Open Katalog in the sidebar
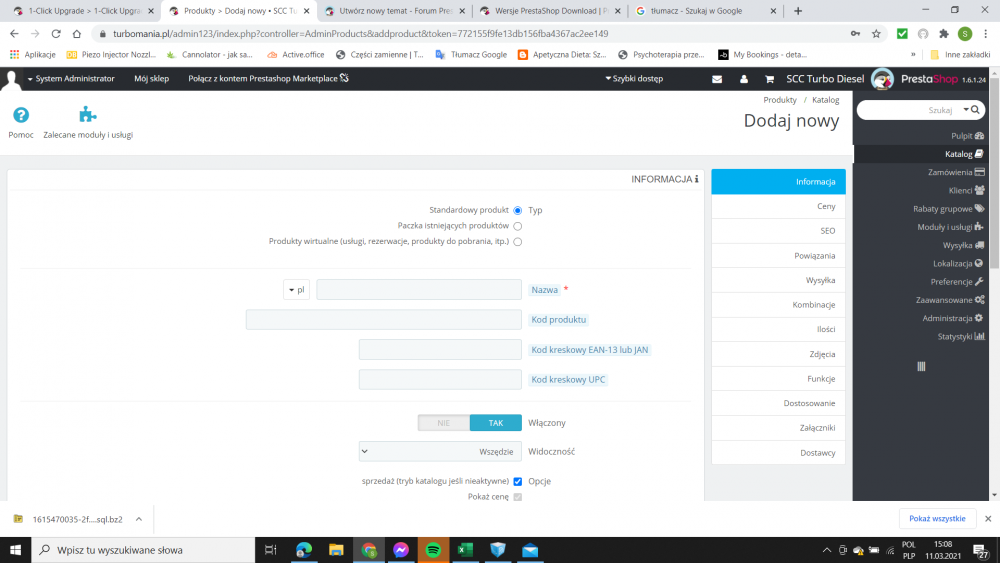Screen dimensions: 1000x563 (920, 154)
